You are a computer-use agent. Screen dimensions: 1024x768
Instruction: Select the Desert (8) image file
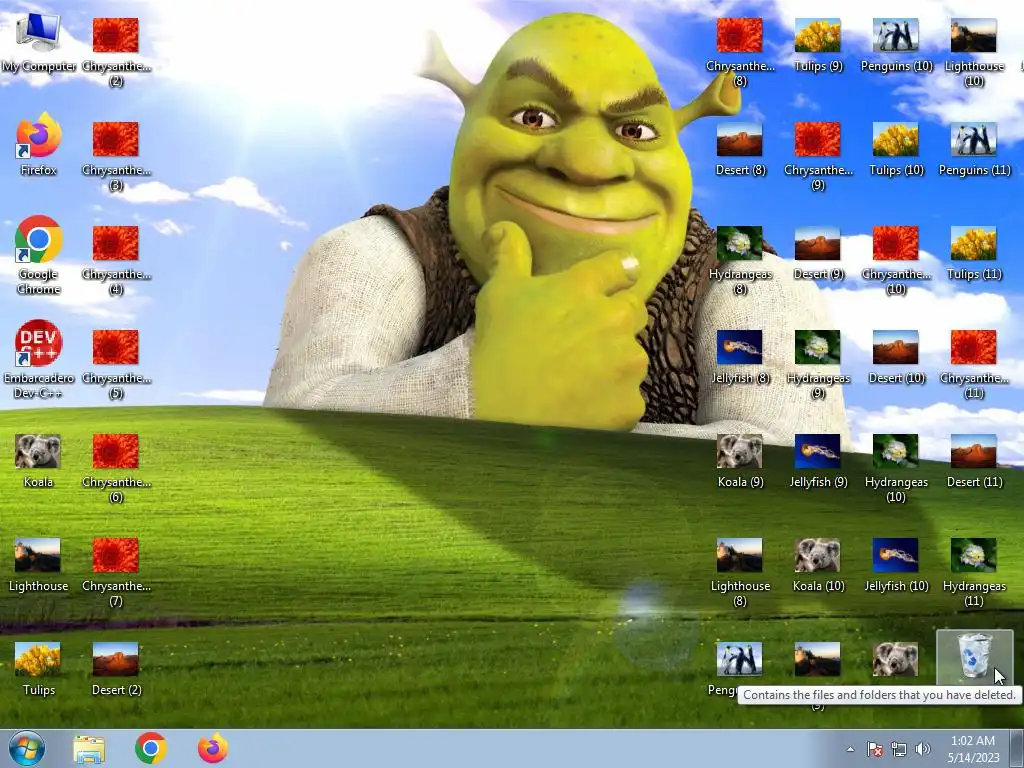(x=739, y=149)
